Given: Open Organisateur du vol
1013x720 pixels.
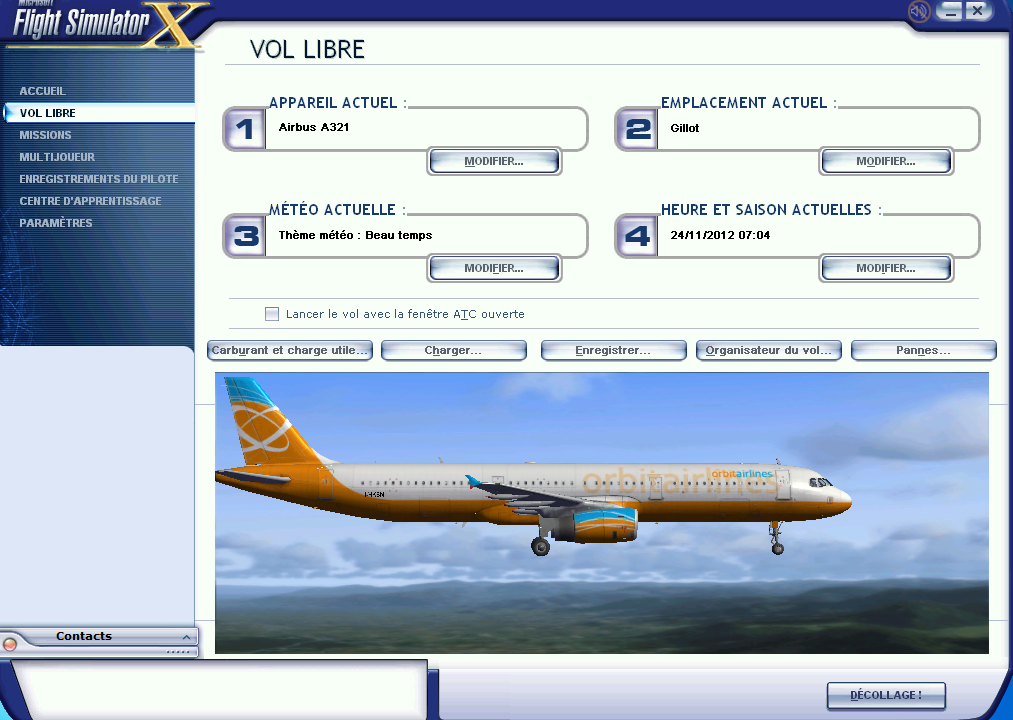Looking at the screenshot, I should [769, 350].
